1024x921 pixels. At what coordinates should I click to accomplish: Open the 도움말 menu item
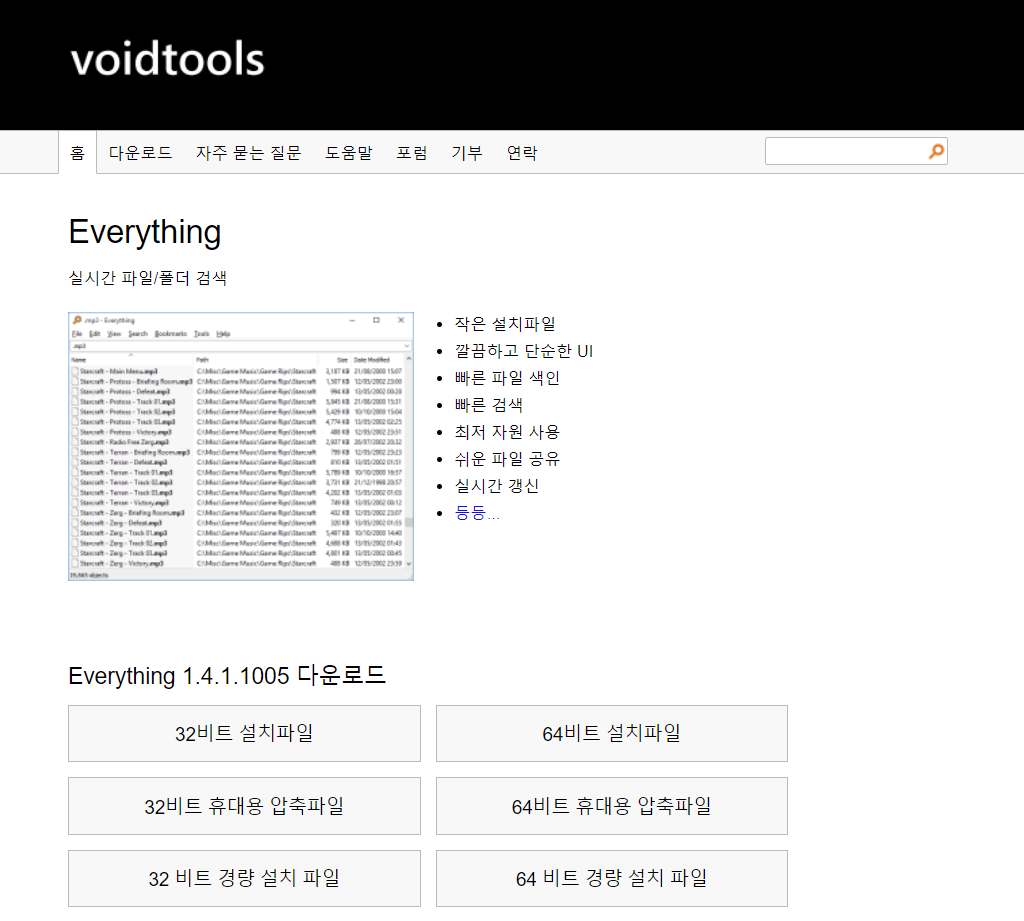pyautogui.click(x=349, y=153)
